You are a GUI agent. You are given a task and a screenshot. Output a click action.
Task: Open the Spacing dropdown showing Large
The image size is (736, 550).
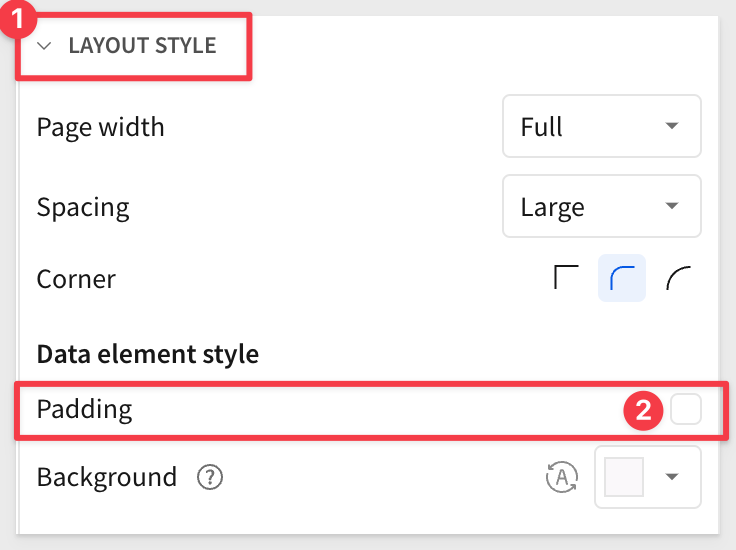(x=602, y=206)
